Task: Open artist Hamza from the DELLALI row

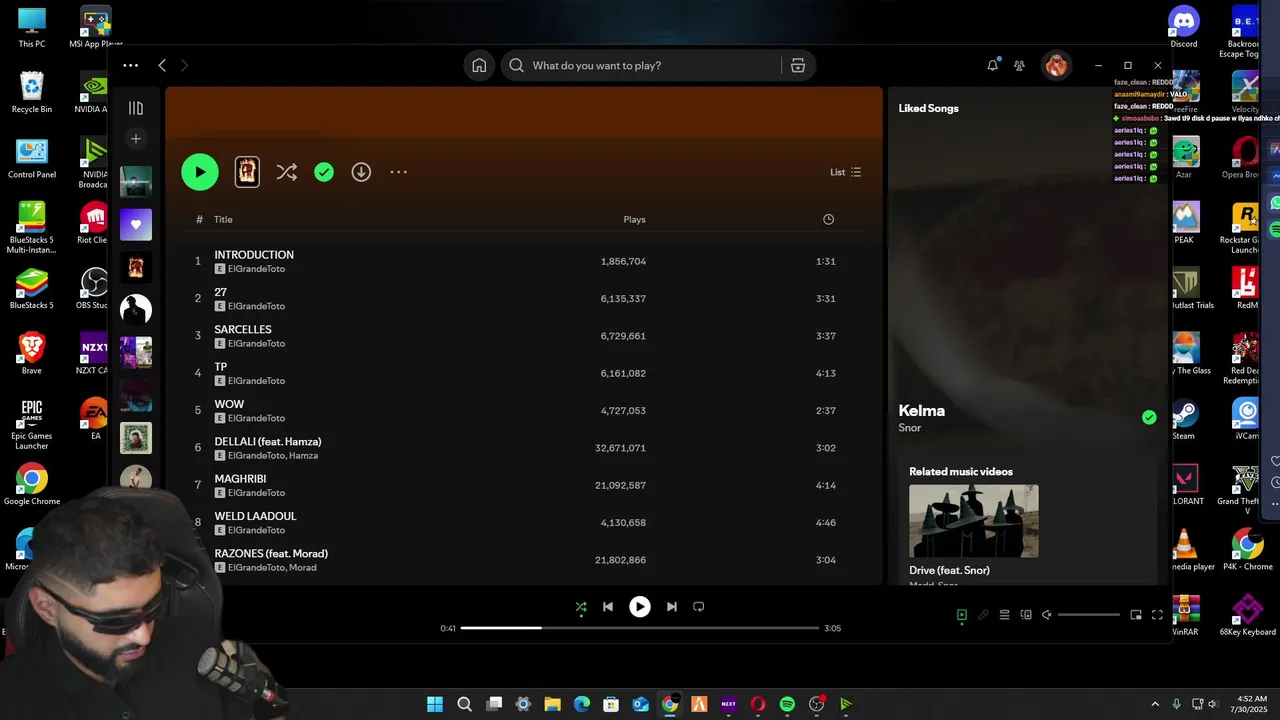Action: tap(304, 456)
